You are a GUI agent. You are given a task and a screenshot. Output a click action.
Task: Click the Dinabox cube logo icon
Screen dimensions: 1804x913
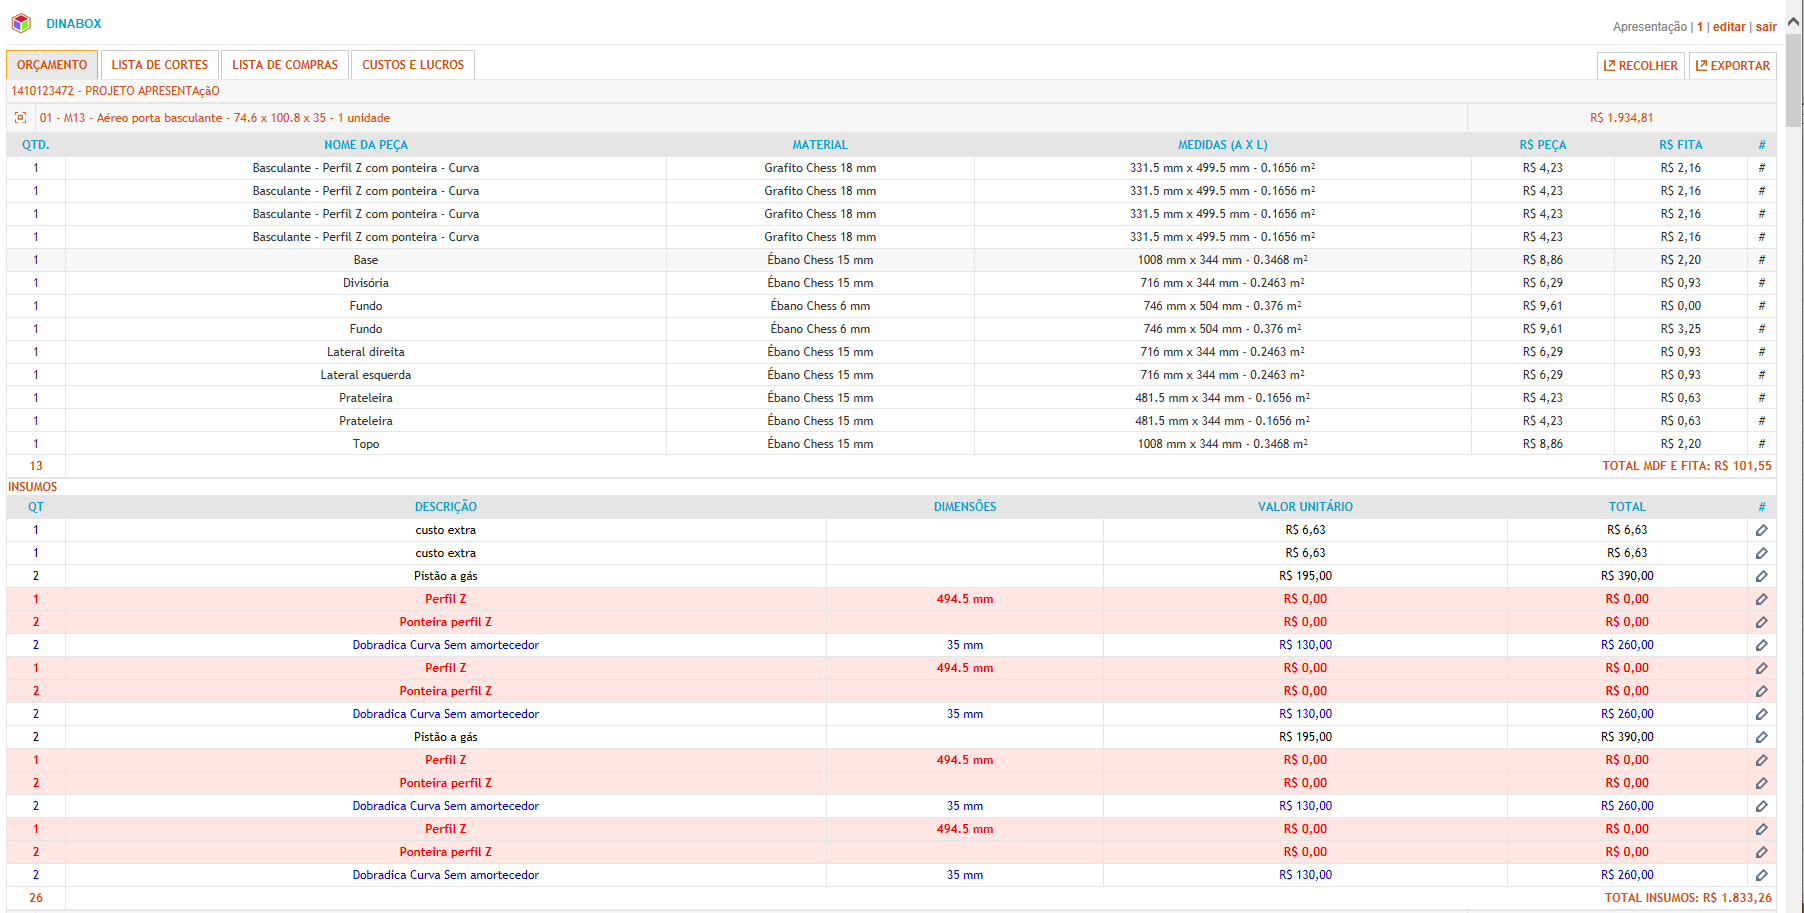(x=21, y=23)
